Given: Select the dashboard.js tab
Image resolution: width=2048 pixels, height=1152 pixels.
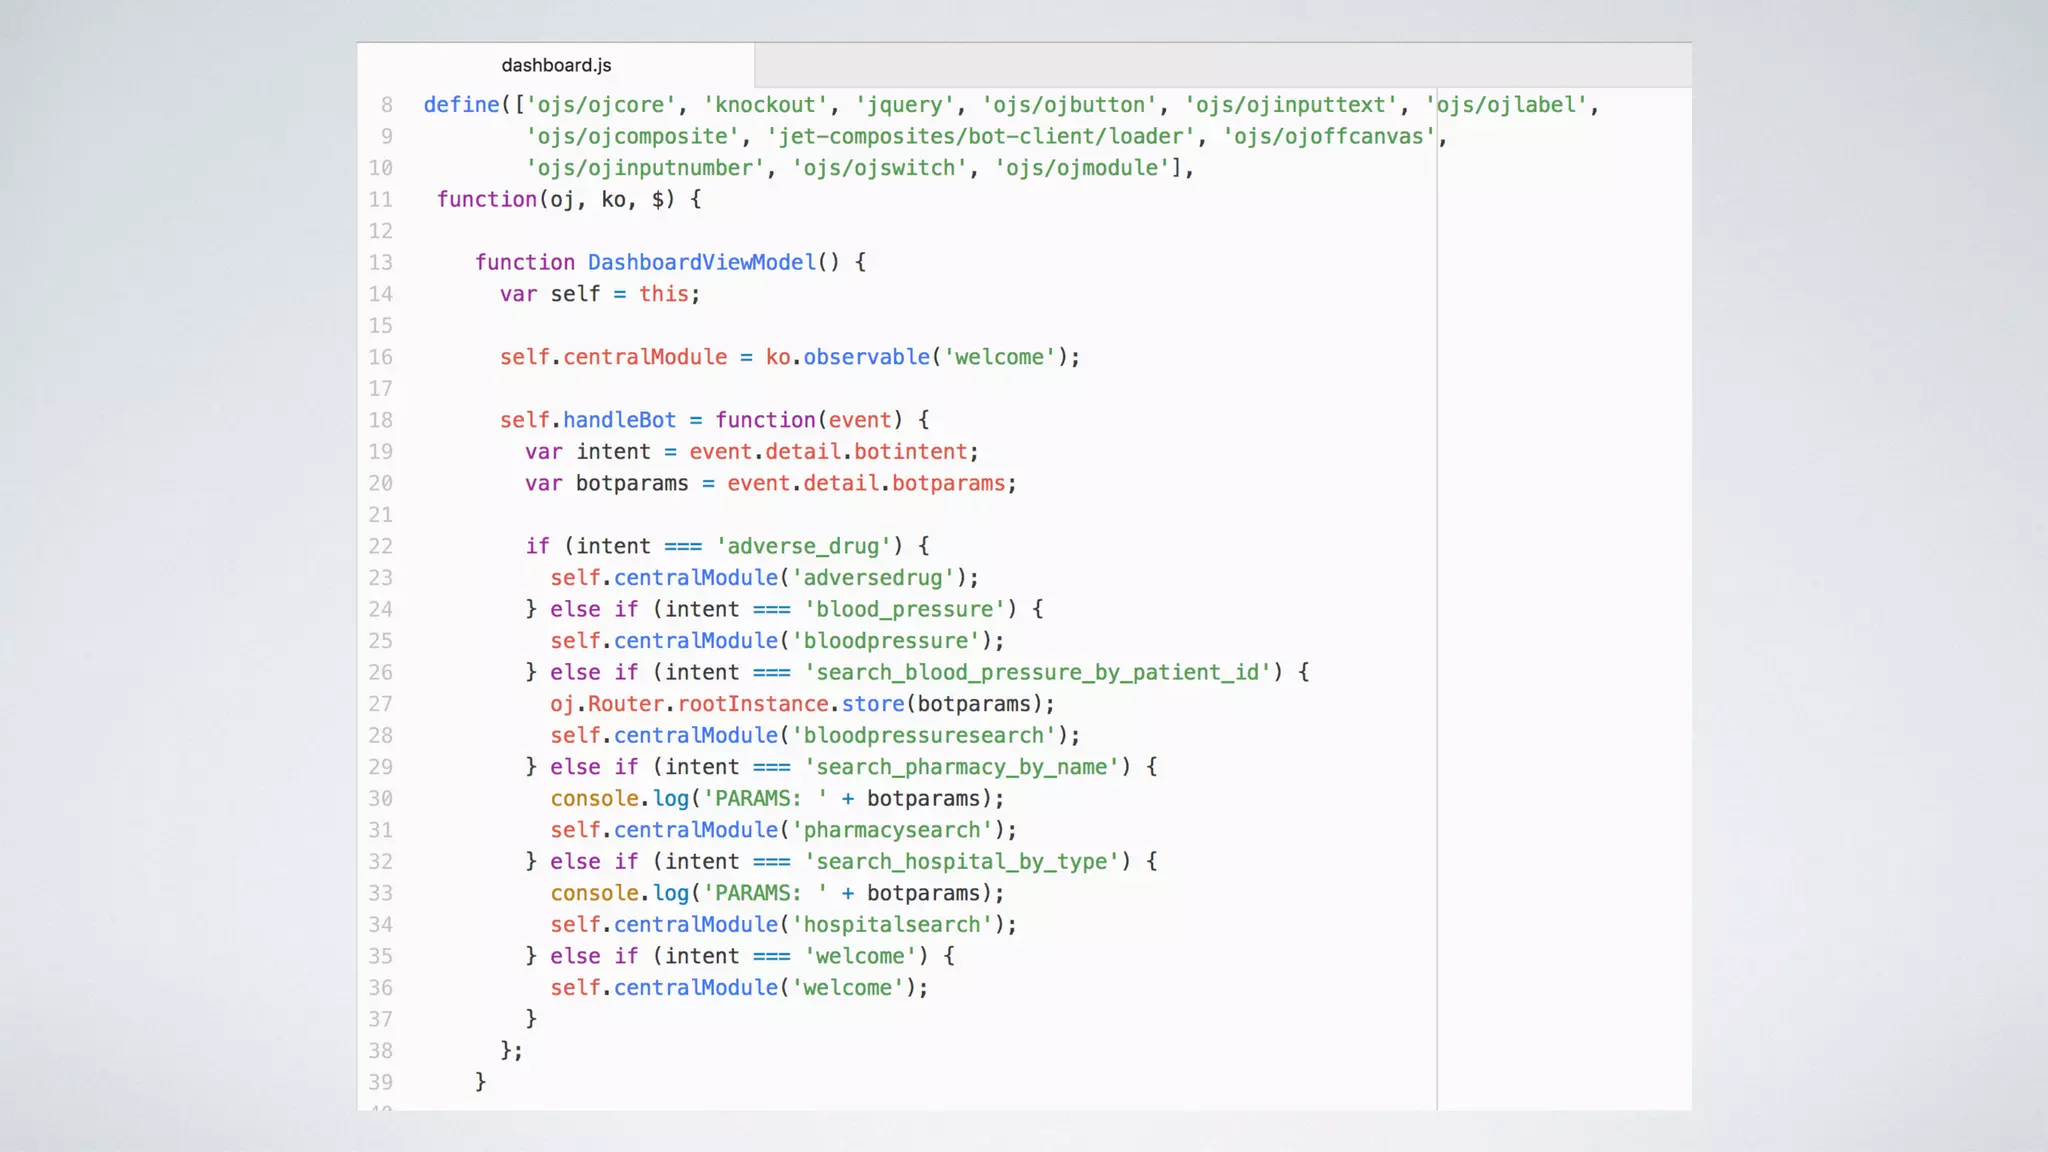Looking at the screenshot, I should point(556,65).
